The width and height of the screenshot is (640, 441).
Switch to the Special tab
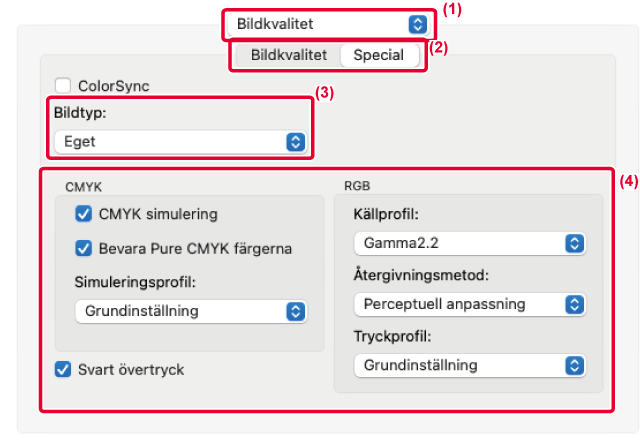click(379, 55)
